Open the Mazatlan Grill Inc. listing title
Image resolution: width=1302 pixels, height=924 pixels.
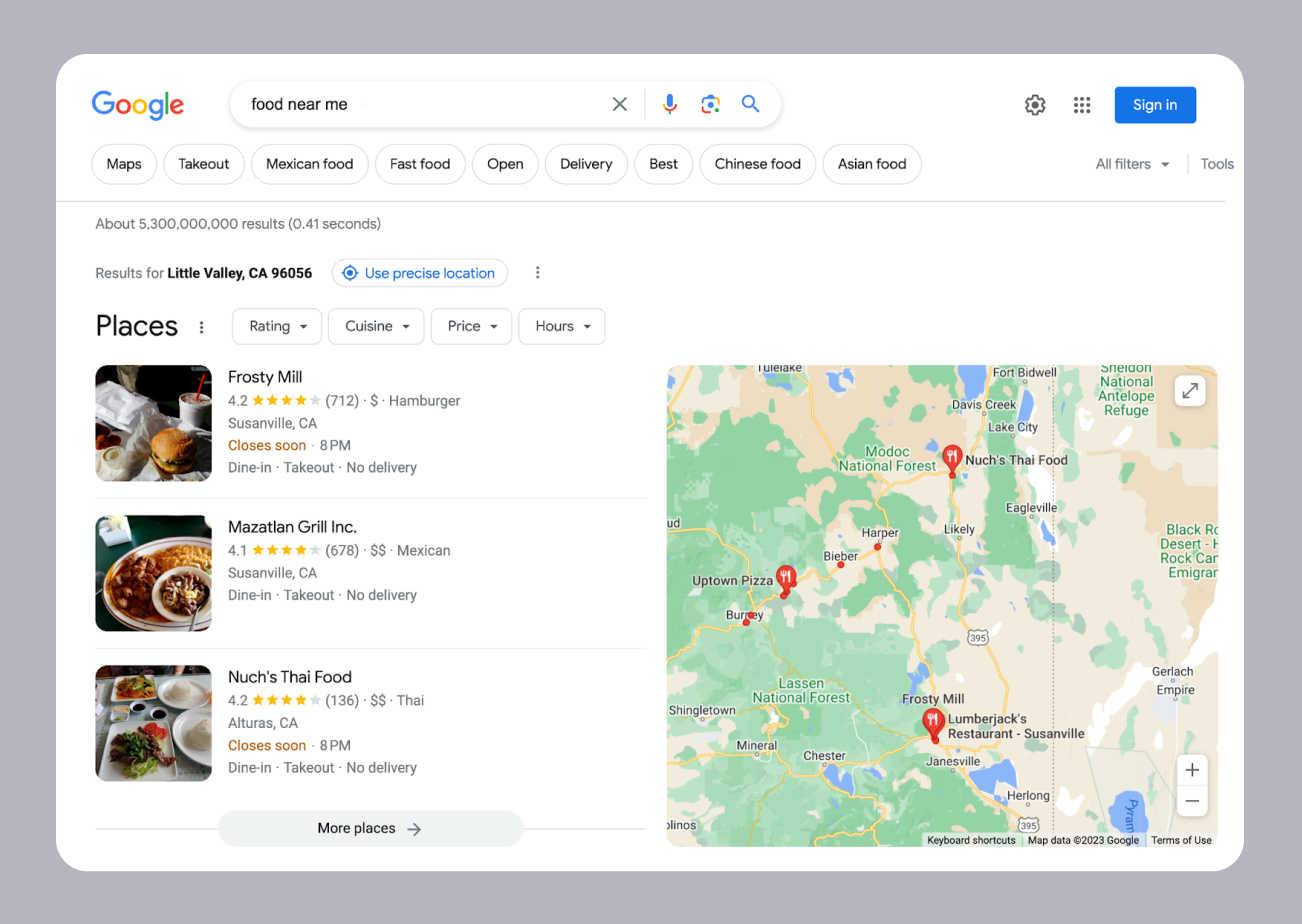click(x=292, y=527)
